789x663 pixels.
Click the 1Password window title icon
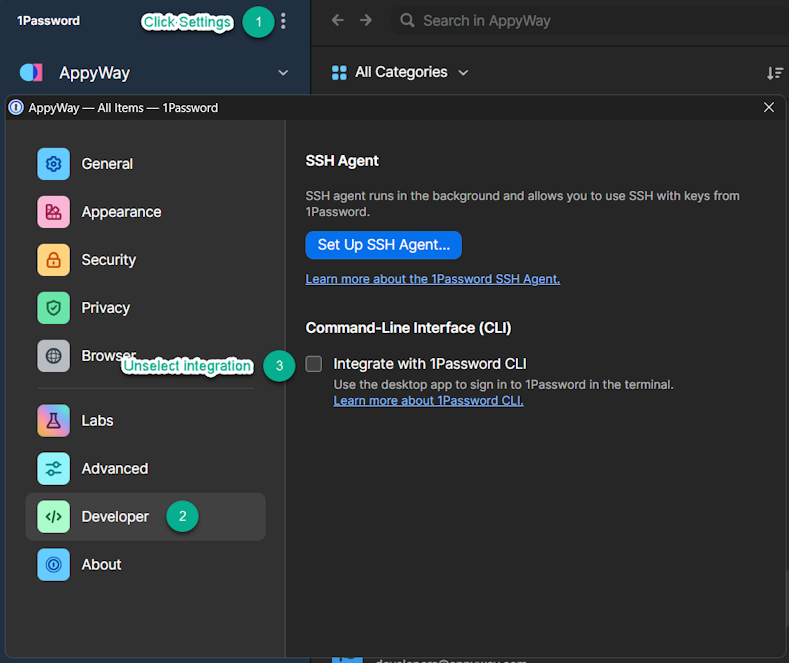pos(16,108)
